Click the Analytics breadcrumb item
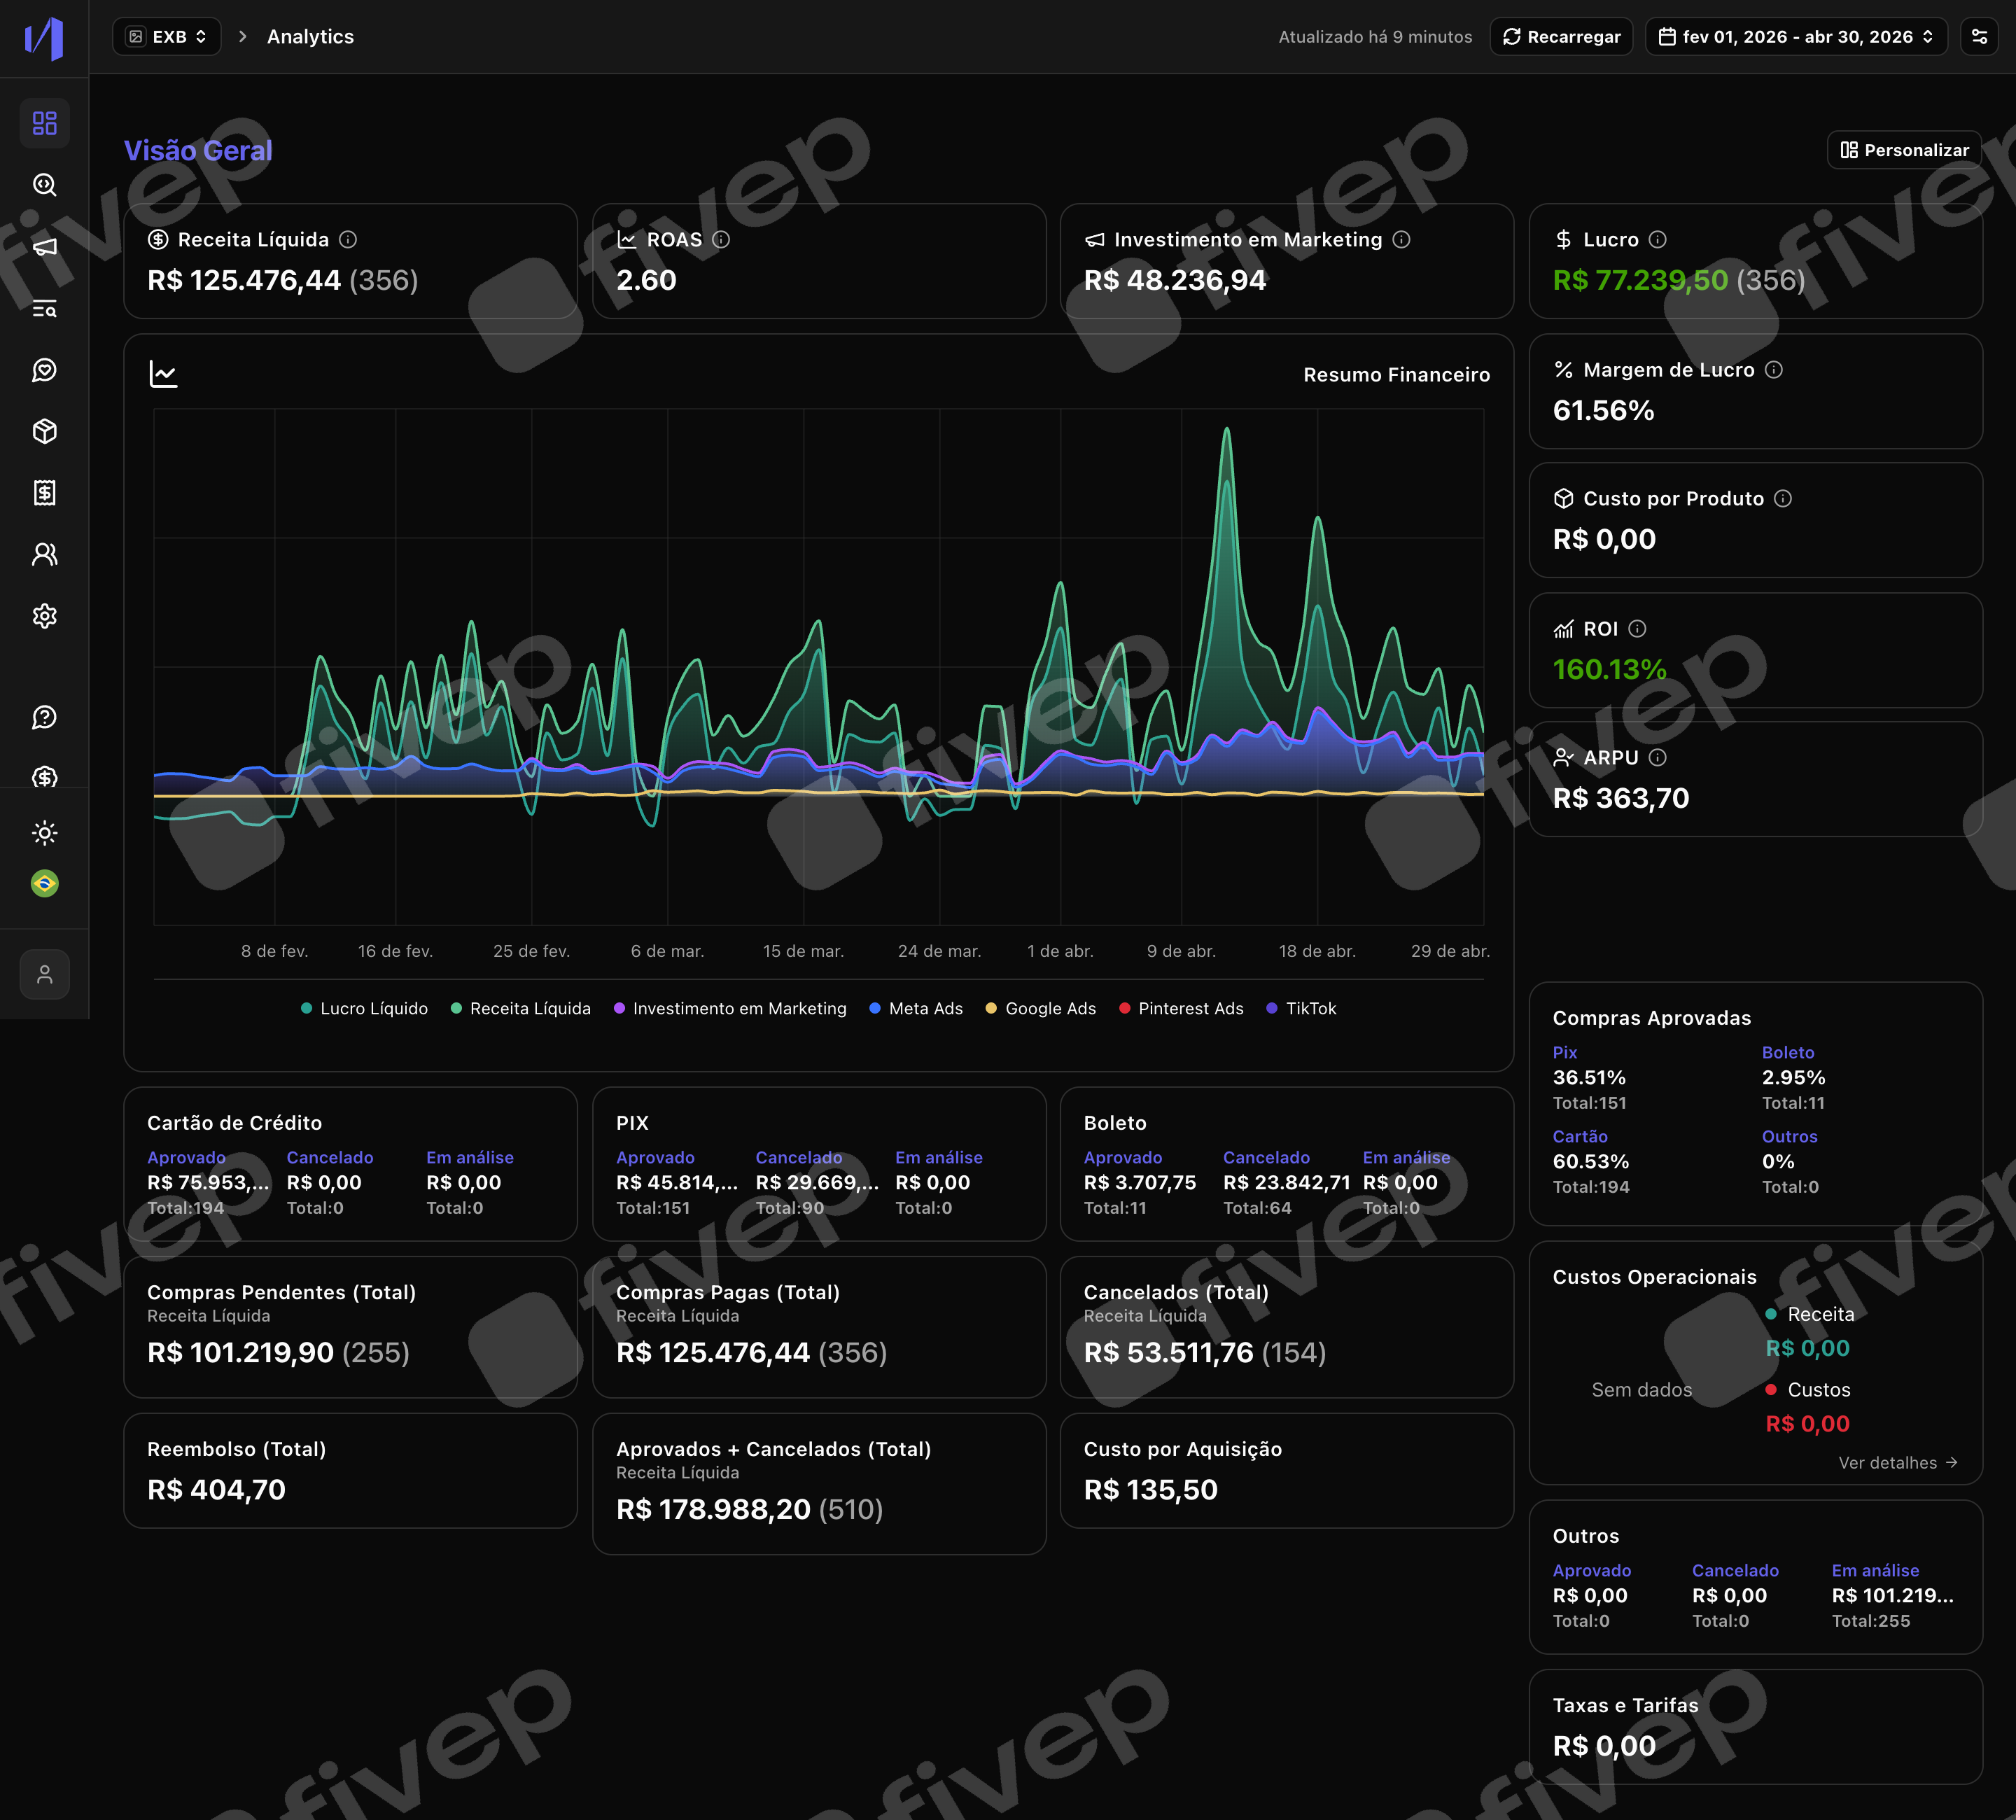Image resolution: width=2016 pixels, height=1820 pixels. pyautogui.click(x=310, y=37)
